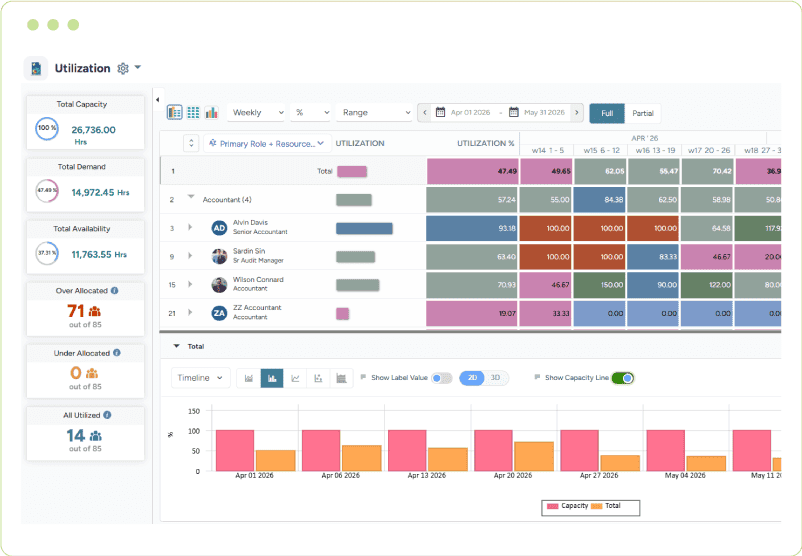The height and width of the screenshot is (556, 802).
Task: Open the % unit dropdown
Action: coord(310,113)
